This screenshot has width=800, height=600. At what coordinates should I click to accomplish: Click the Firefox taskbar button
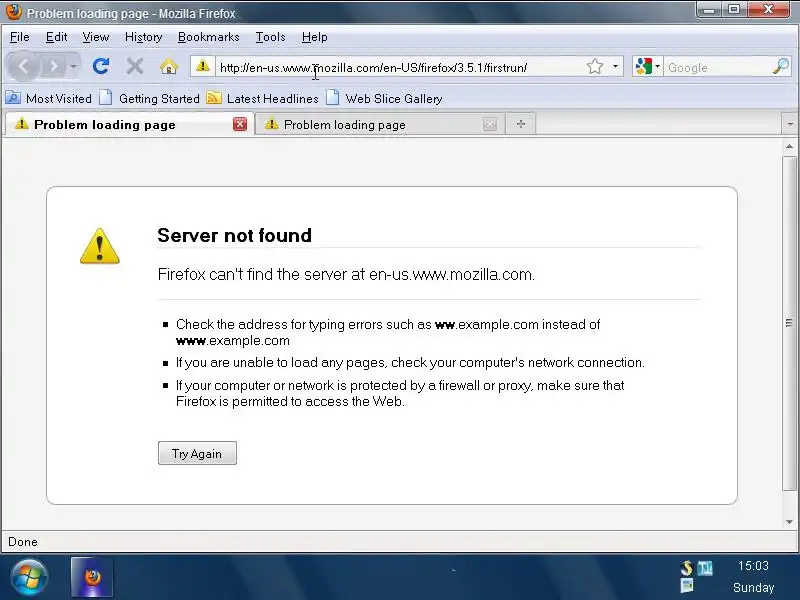[92, 578]
